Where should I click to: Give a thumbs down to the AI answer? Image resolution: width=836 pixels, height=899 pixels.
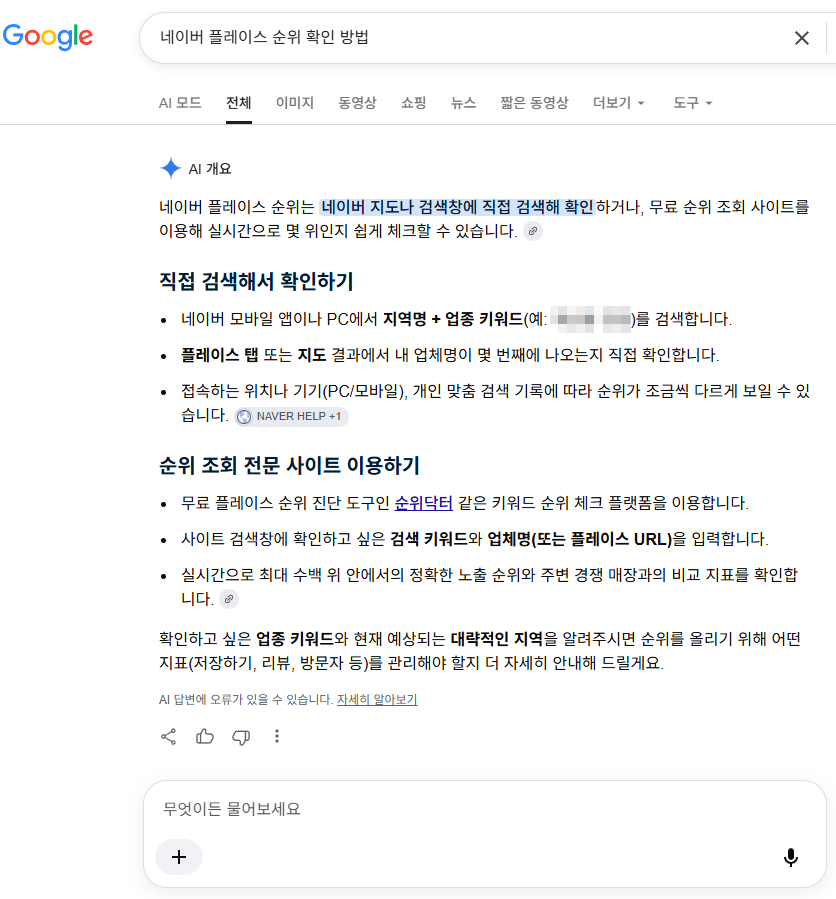[x=241, y=737]
